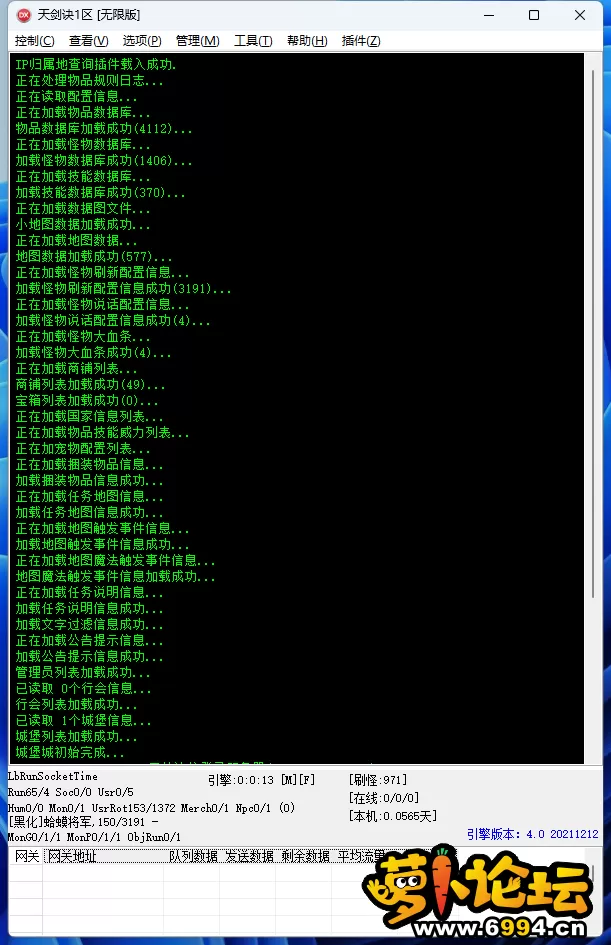The image size is (611, 945).
Task: Close the 天剑诀1区 window
Action: point(580,15)
